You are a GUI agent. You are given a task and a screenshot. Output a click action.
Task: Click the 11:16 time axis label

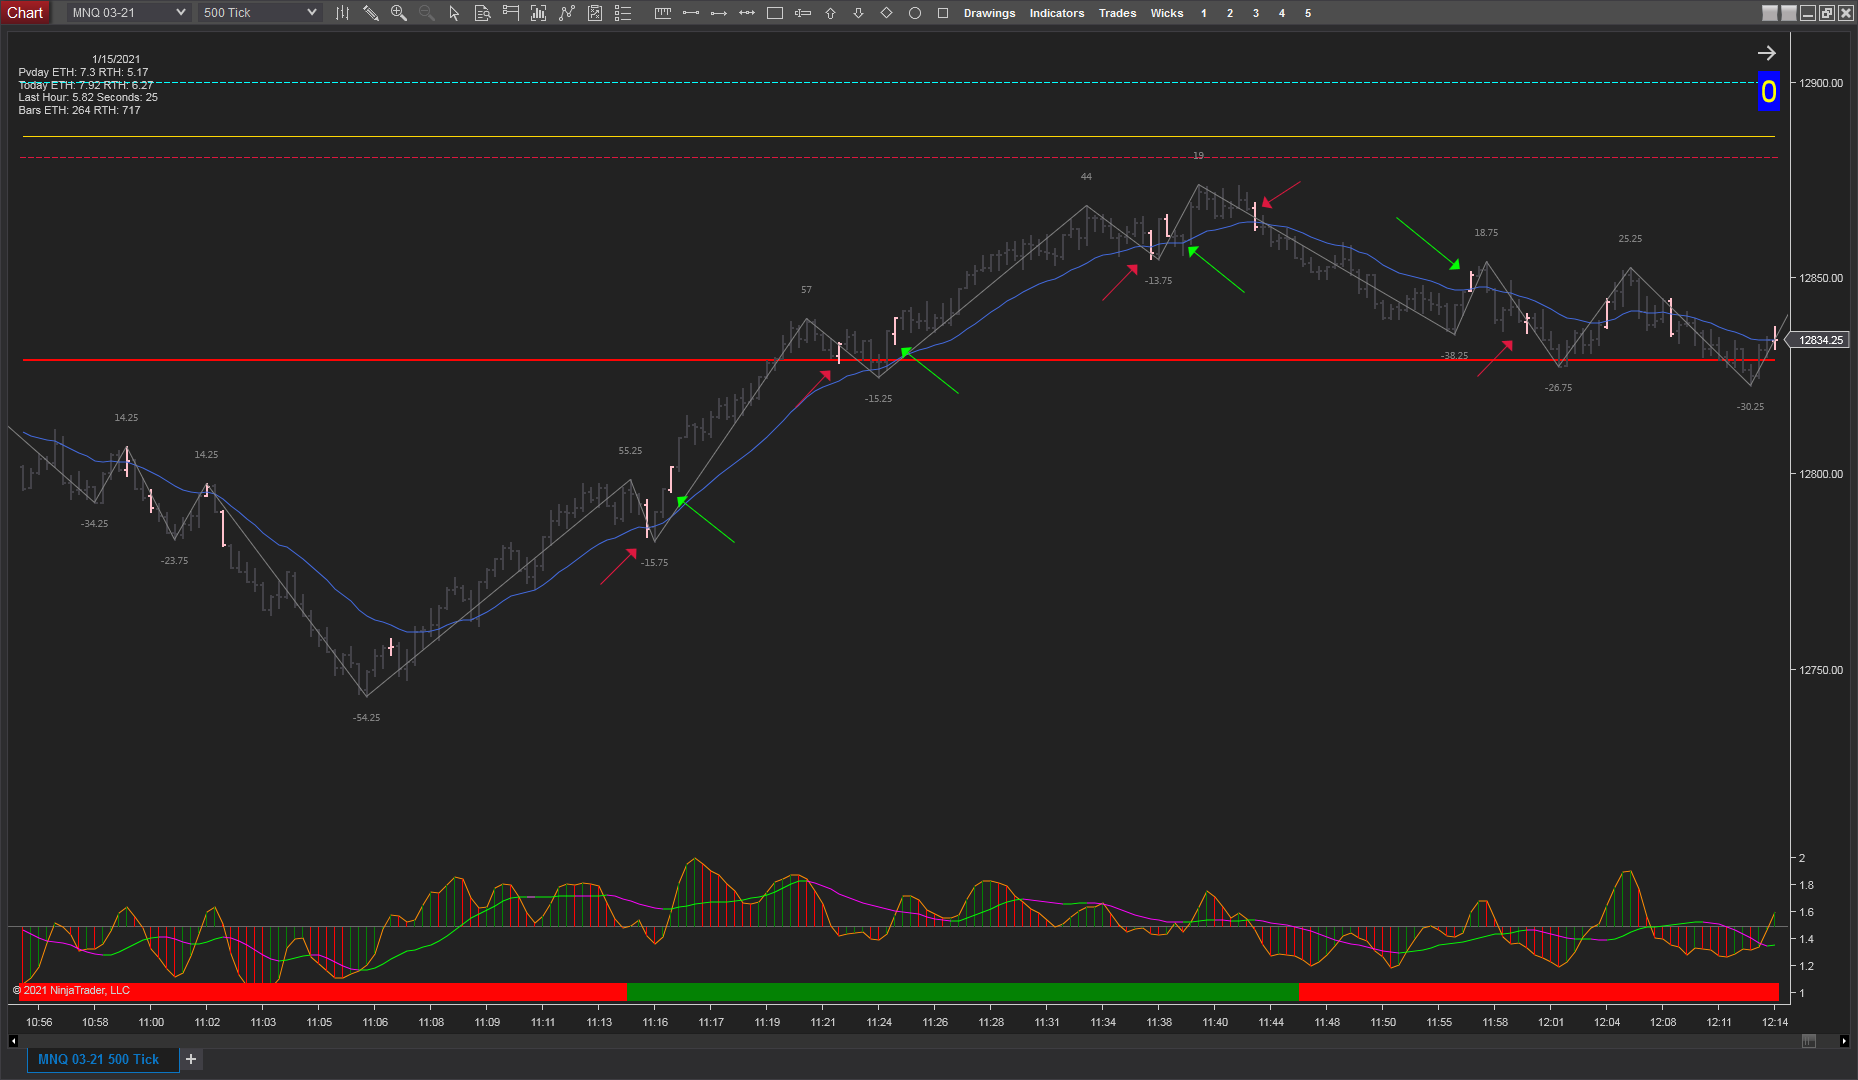coord(655,1022)
